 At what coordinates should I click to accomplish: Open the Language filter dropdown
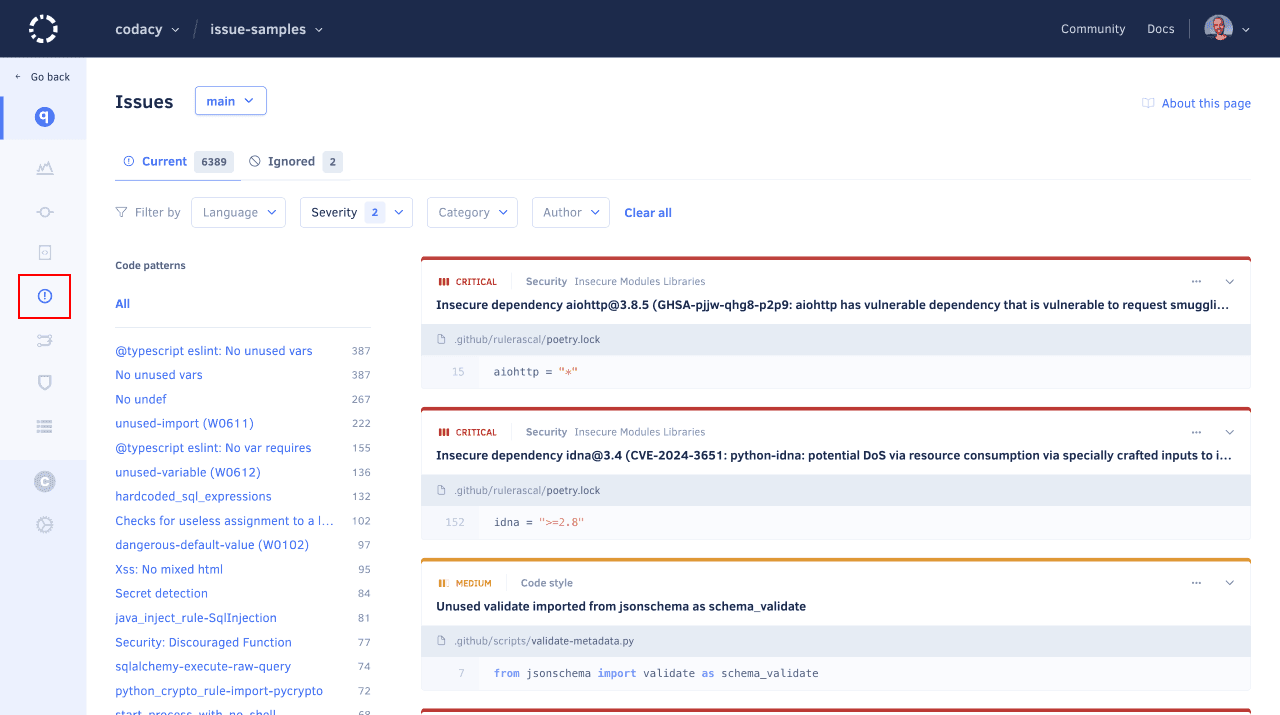238,212
